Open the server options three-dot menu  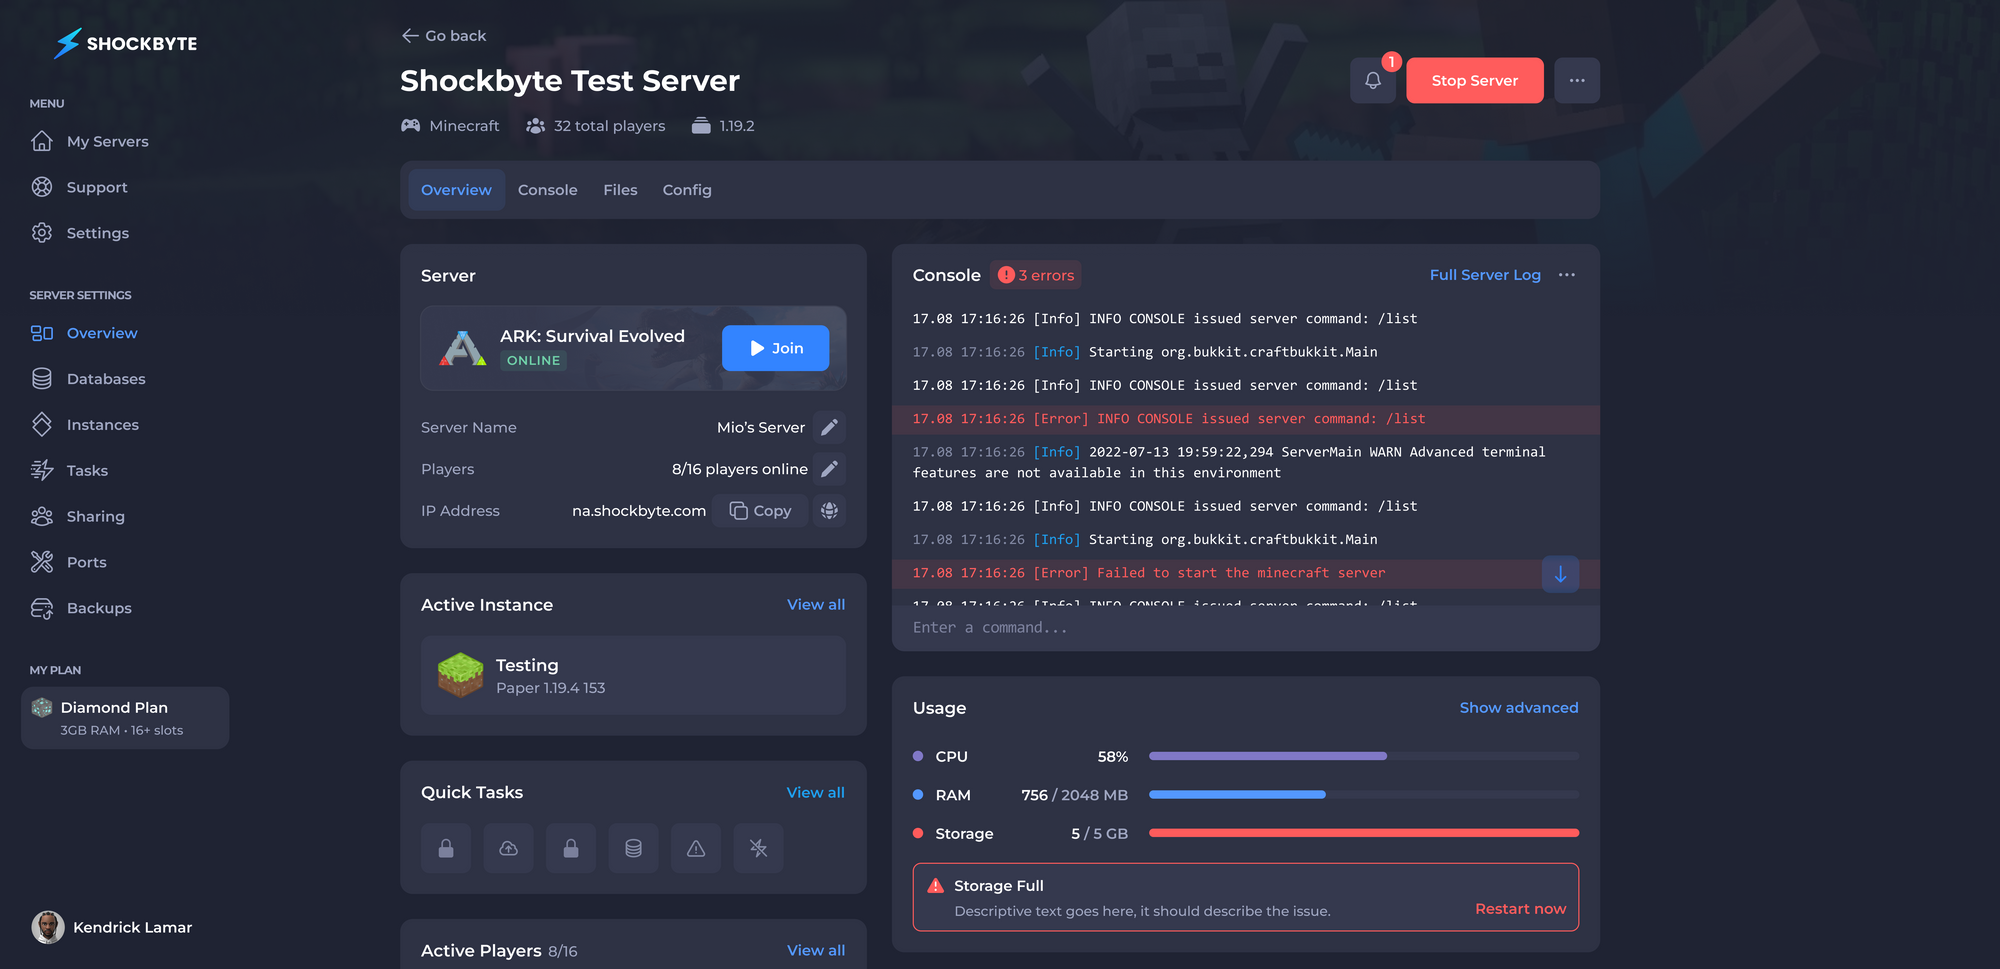[x=1577, y=81]
